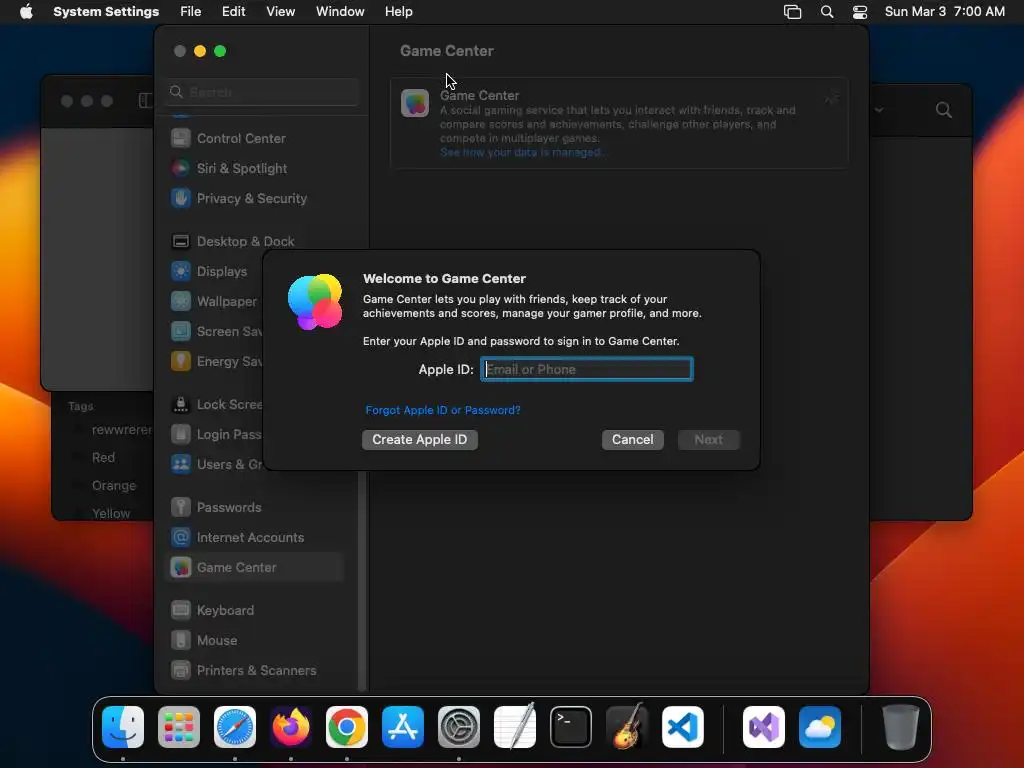Click the Next button

point(709,440)
